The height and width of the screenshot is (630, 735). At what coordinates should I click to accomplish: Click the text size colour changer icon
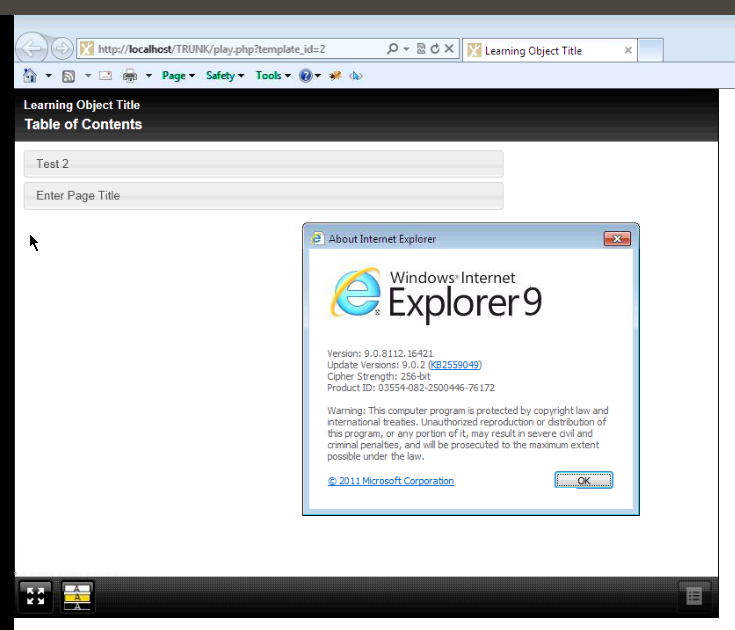click(77, 596)
